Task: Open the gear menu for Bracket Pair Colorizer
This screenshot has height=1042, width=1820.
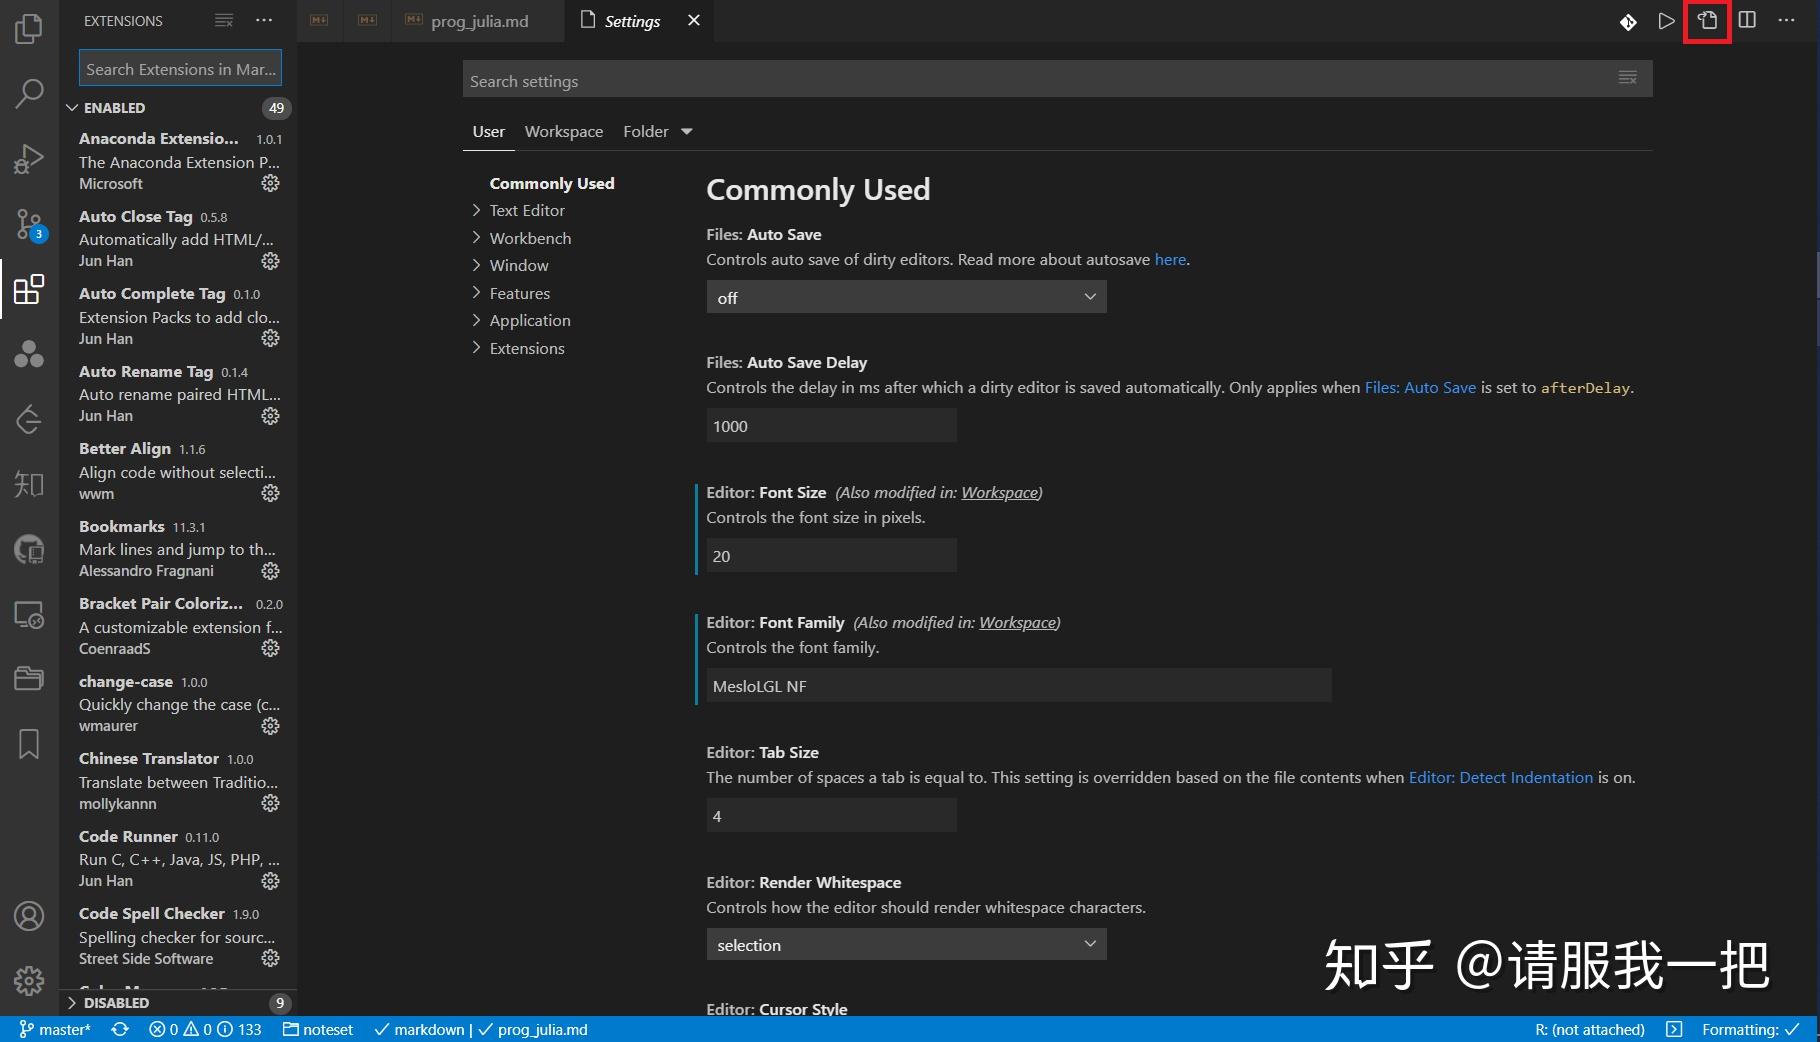Action: pyautogui.click(x=270, y=648)
